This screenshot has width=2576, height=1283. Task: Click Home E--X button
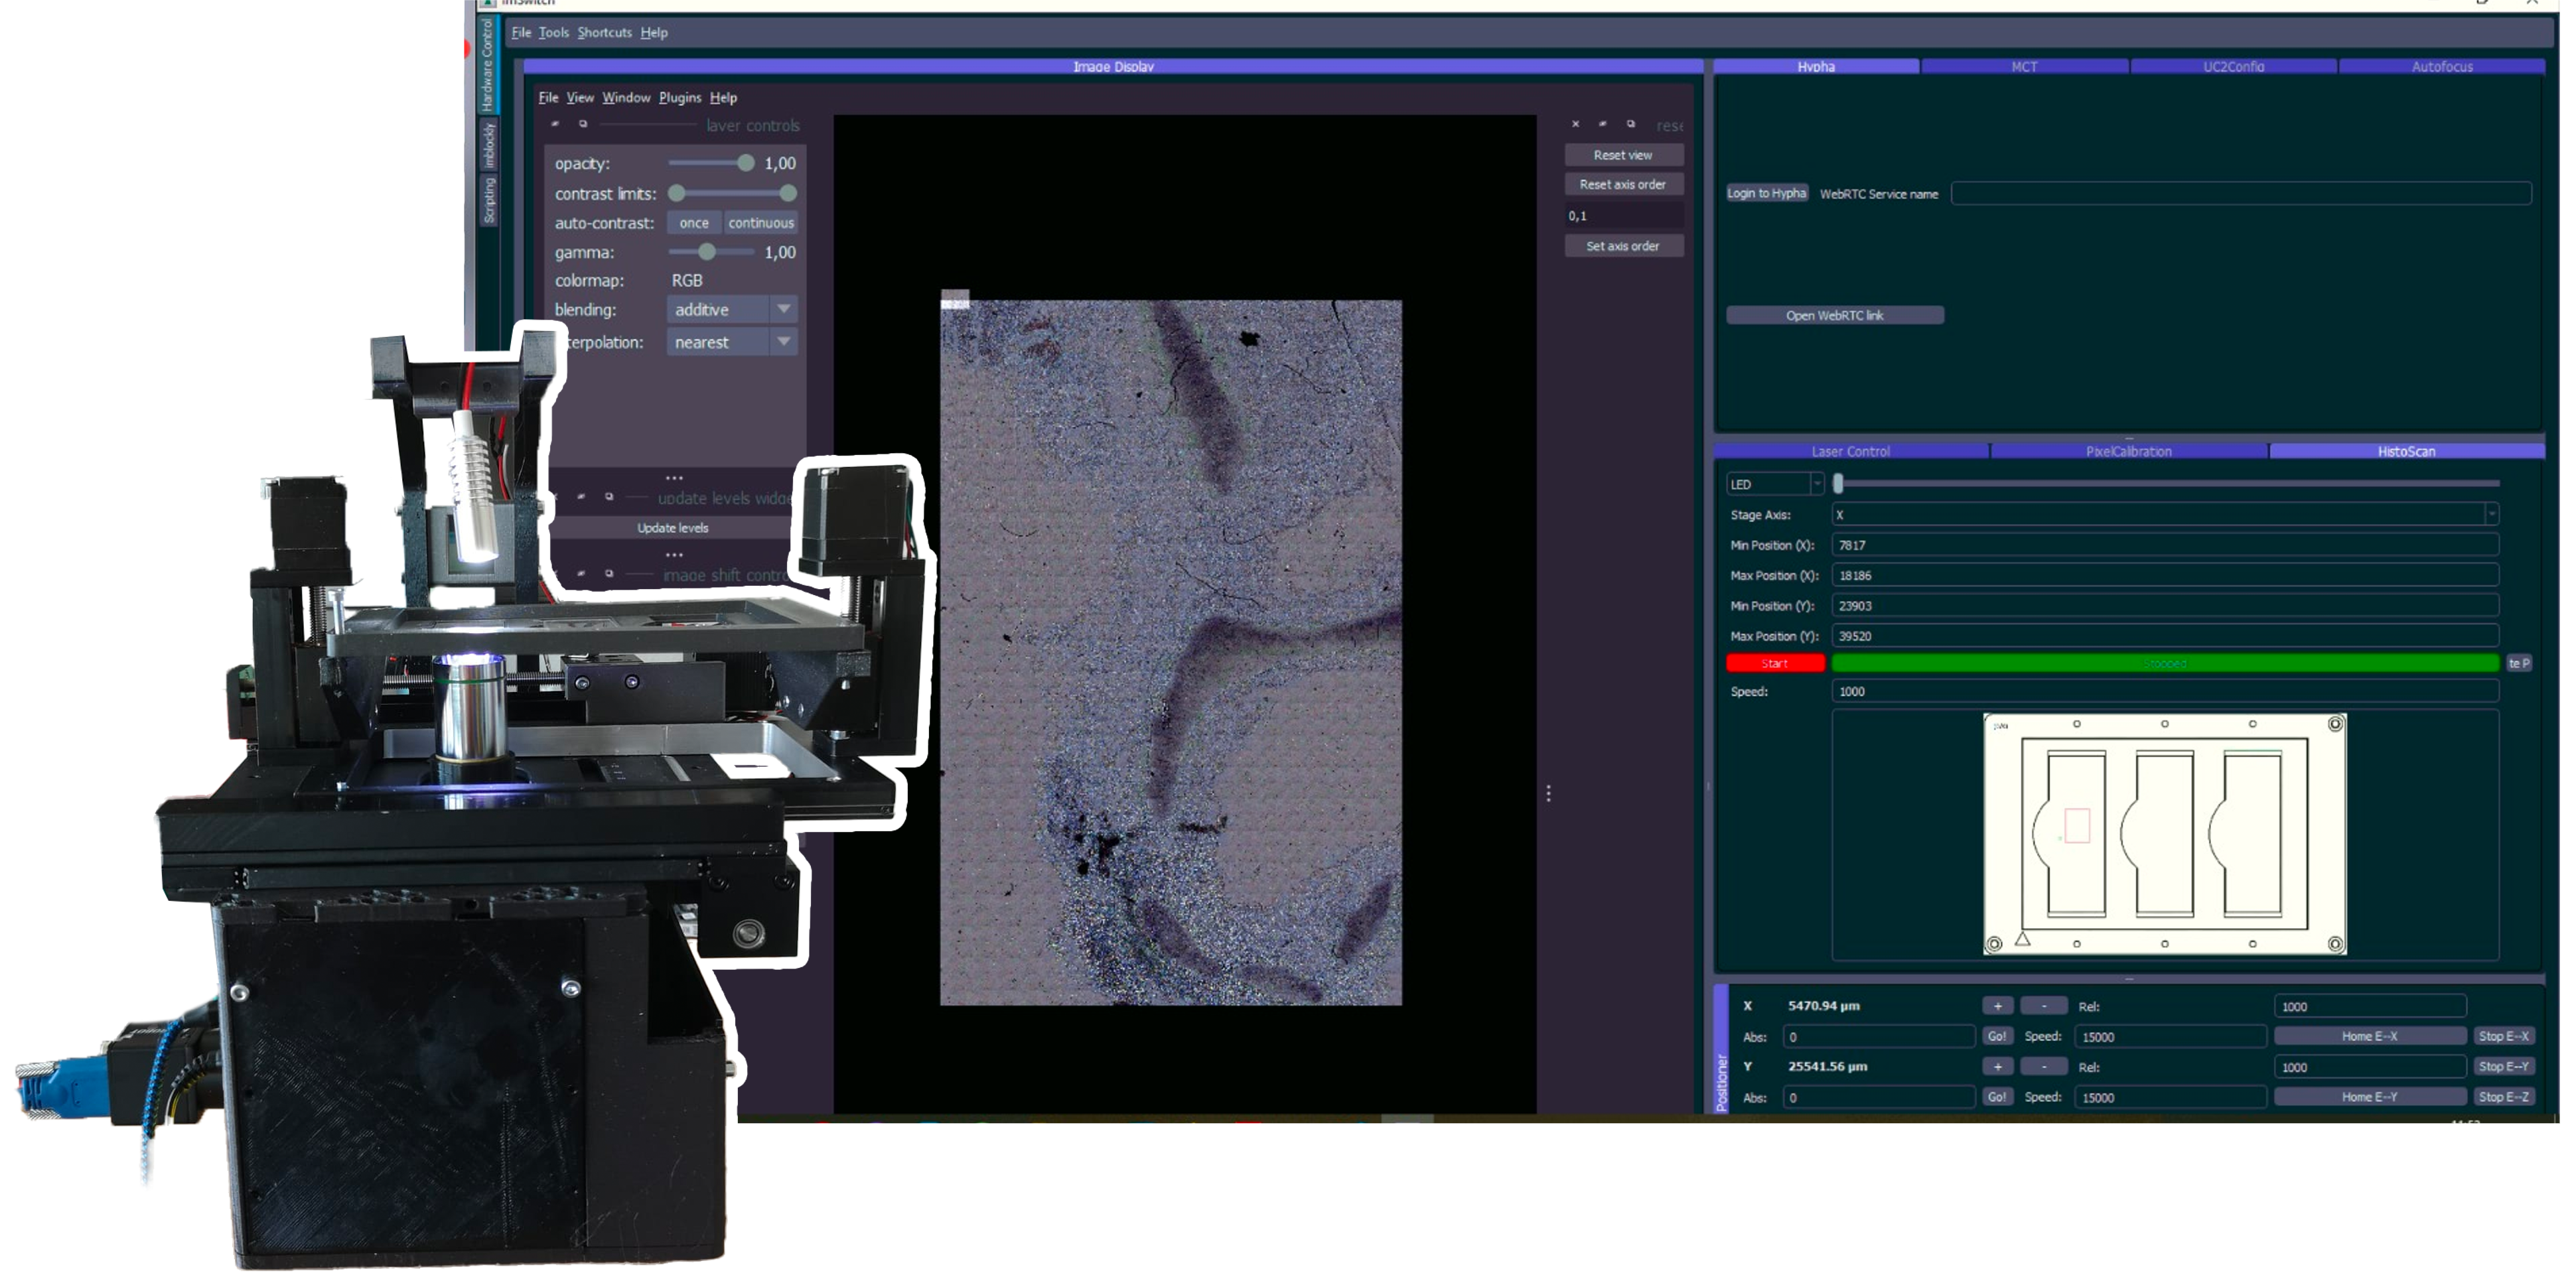pos(2368,1036)
